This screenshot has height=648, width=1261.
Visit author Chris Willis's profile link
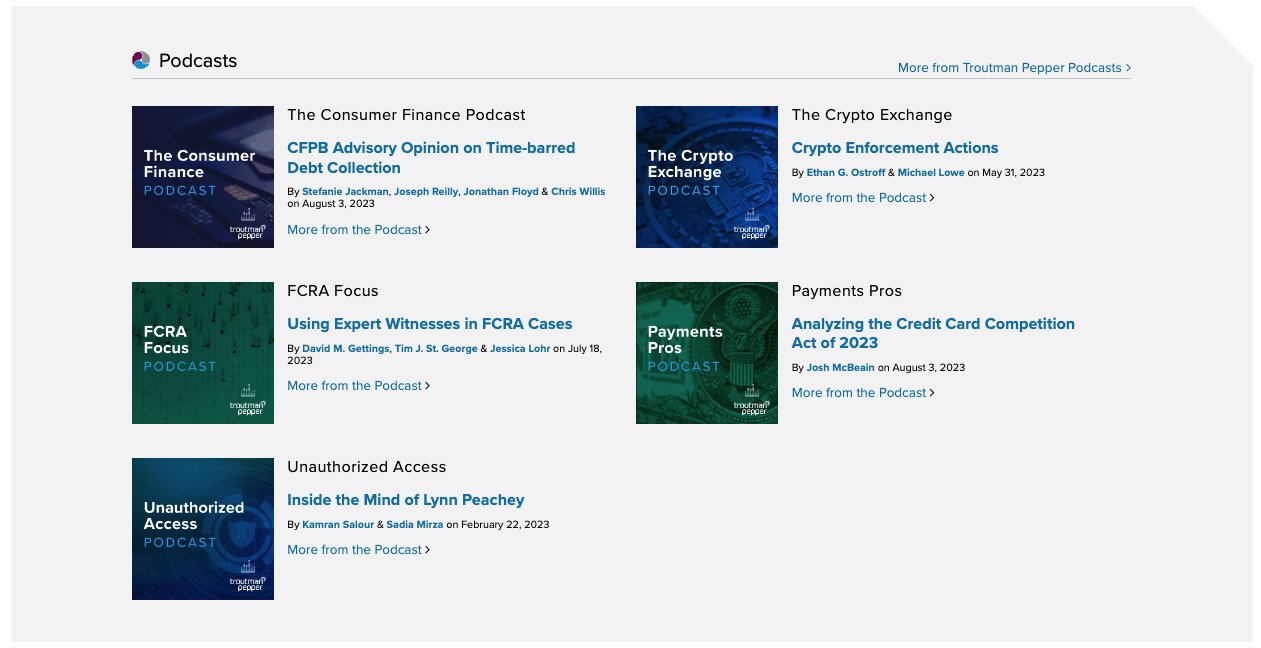pos(578,192)
